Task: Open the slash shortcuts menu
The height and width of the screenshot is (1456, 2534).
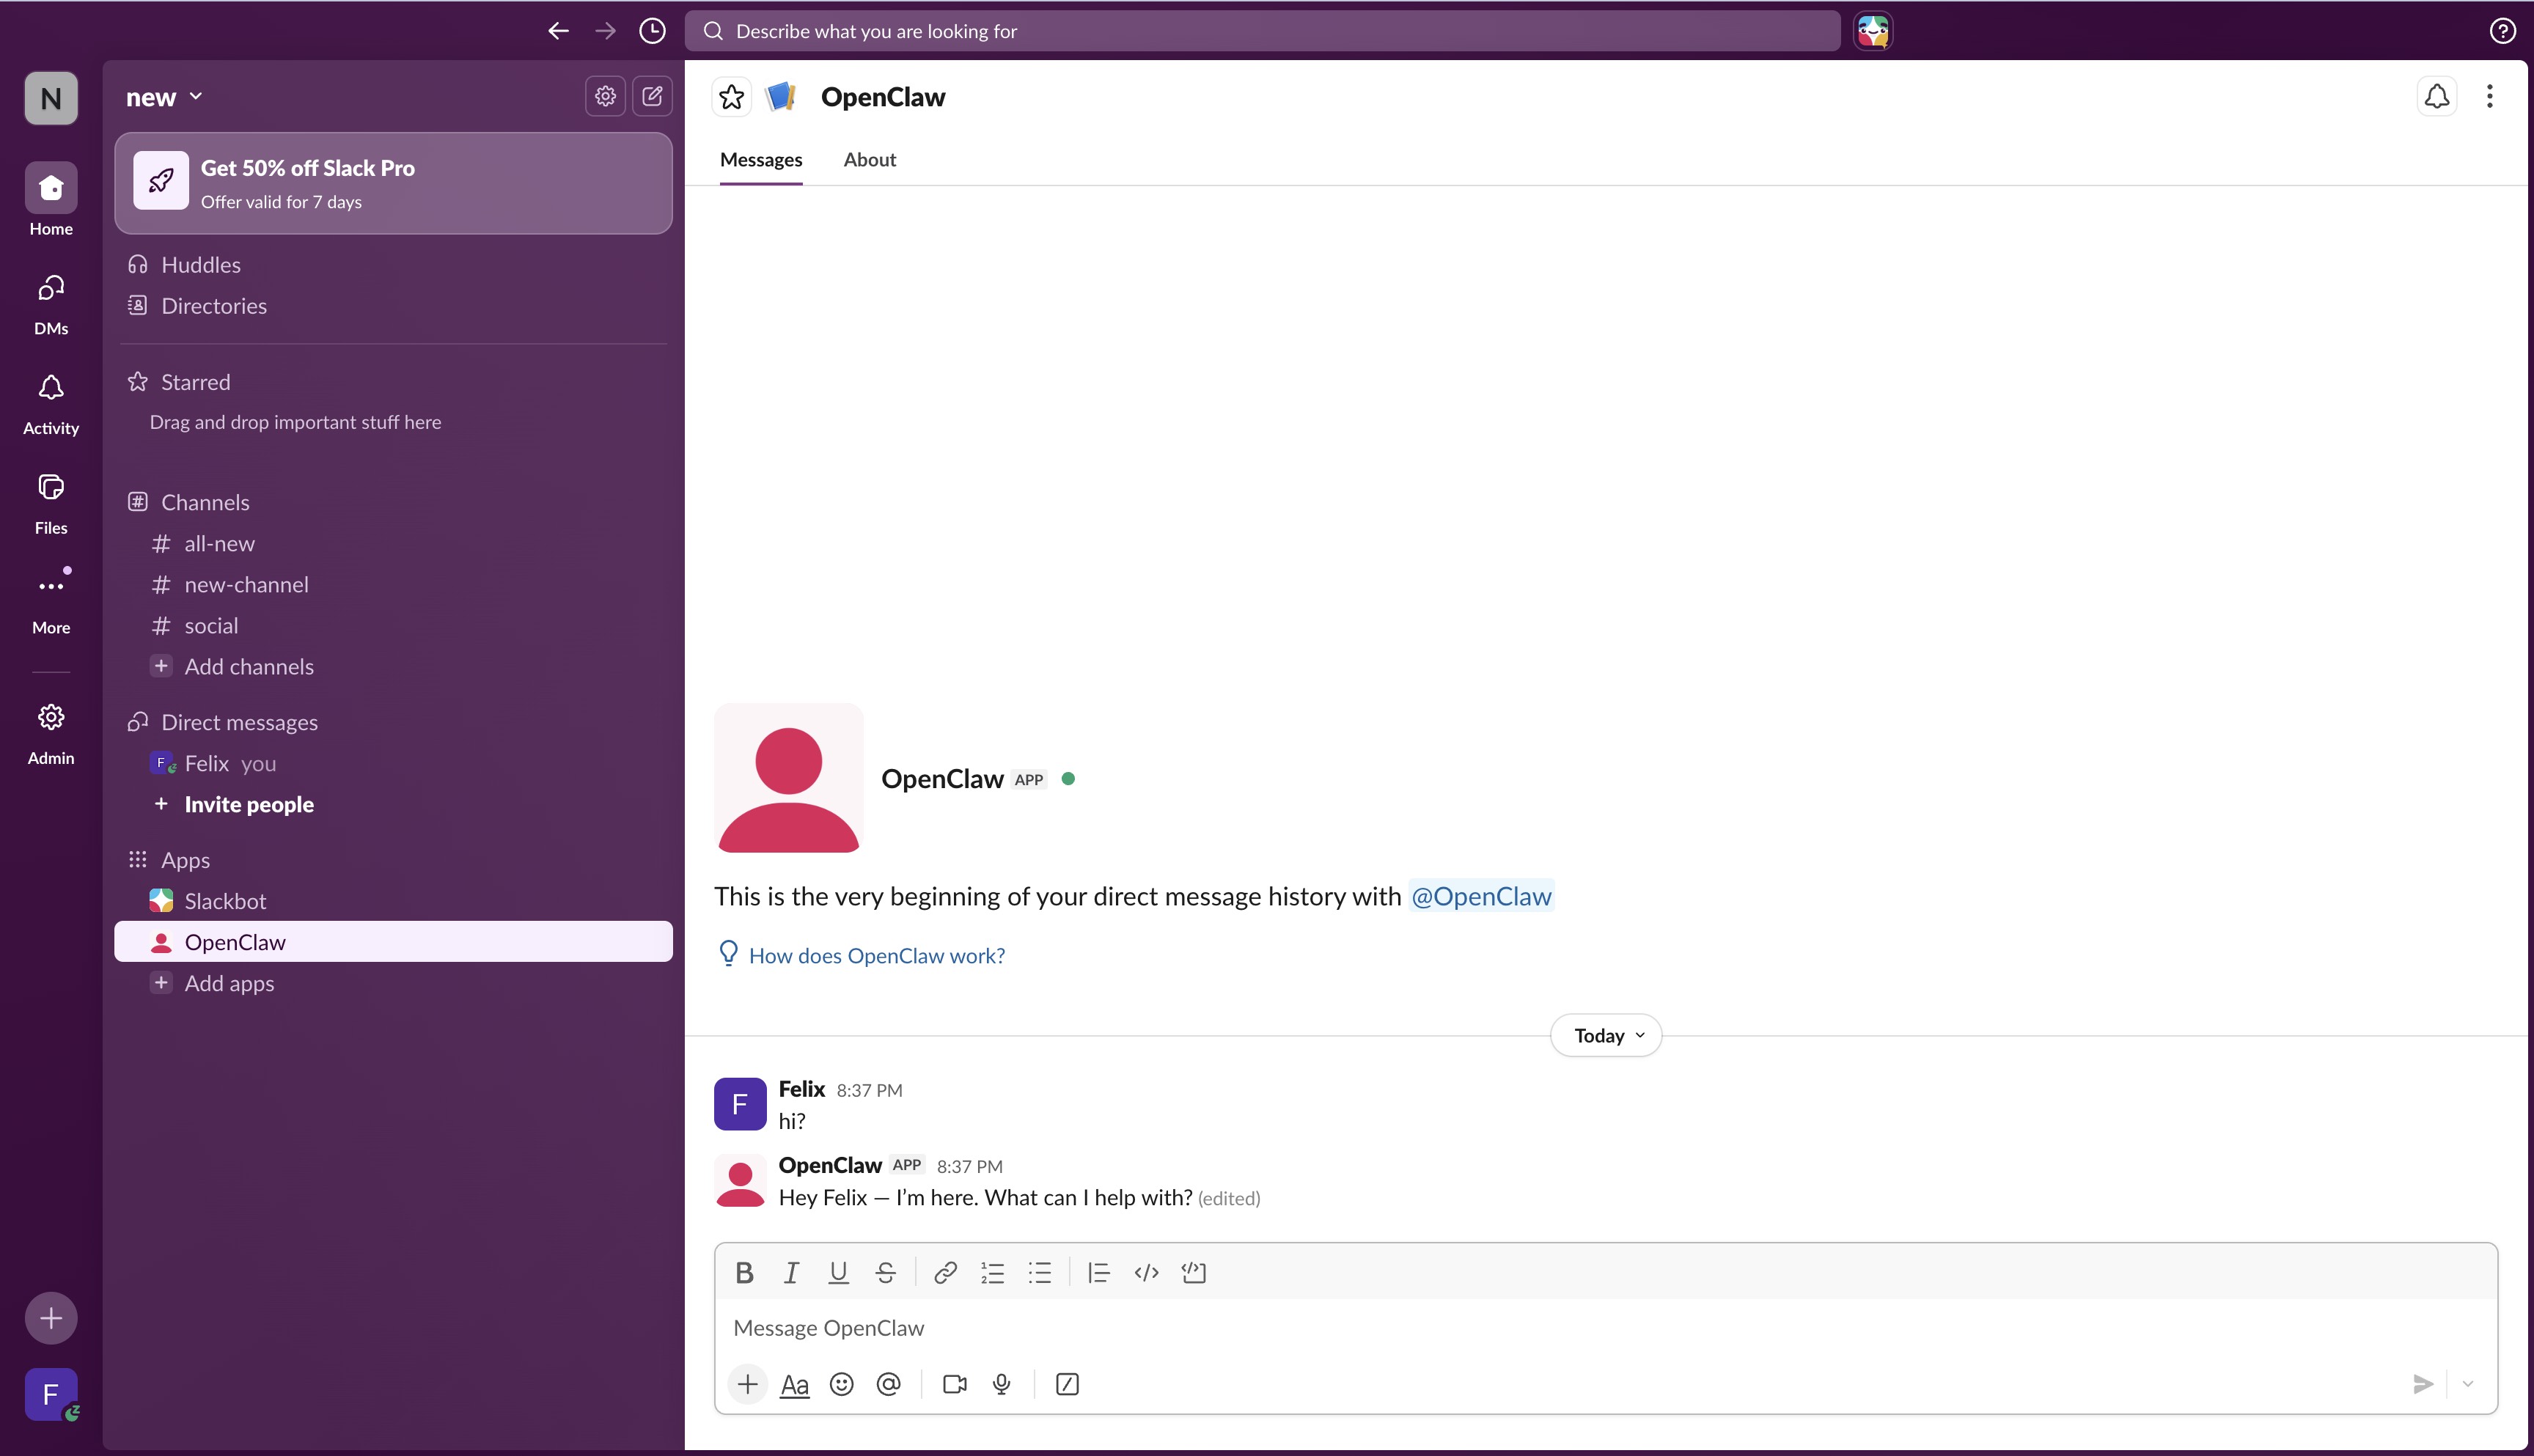Action: point(1067,1384)
